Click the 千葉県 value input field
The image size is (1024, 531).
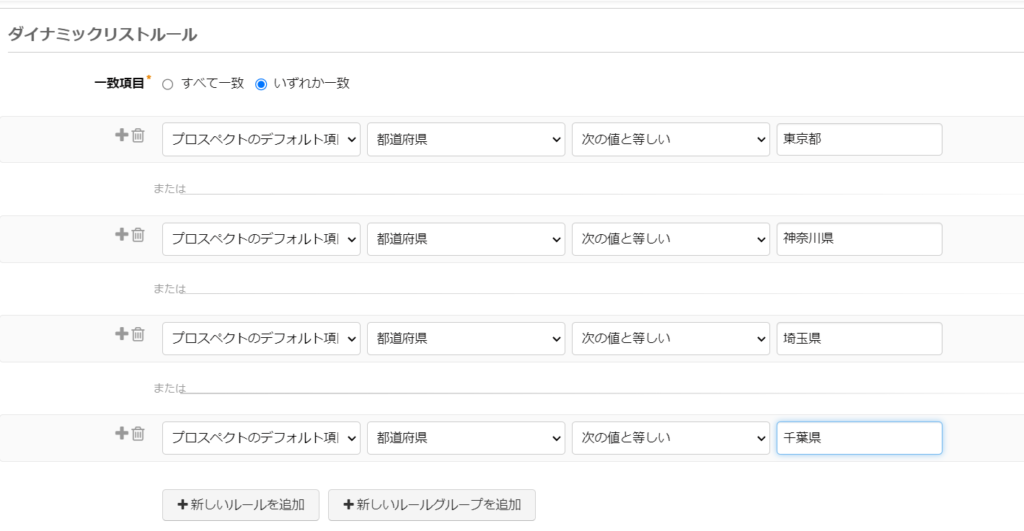tap(858, 438)
